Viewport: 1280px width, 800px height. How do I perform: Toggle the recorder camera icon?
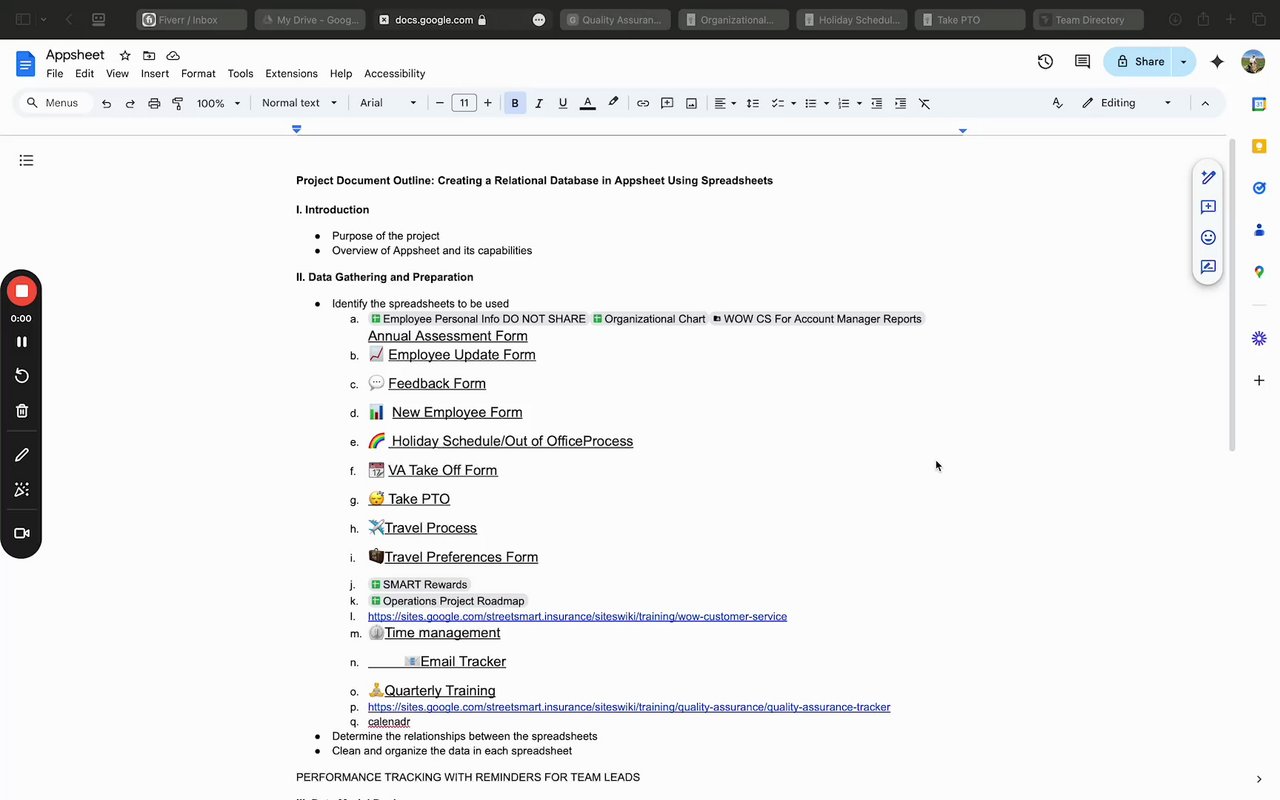point(21,533)
